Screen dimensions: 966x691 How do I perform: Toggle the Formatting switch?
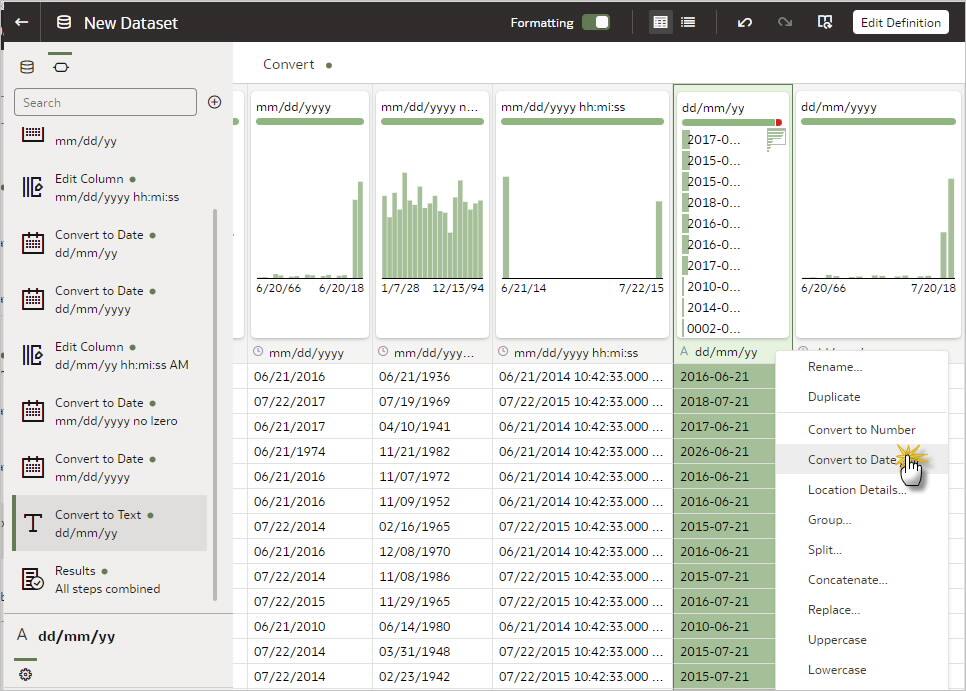coord(596,22)
